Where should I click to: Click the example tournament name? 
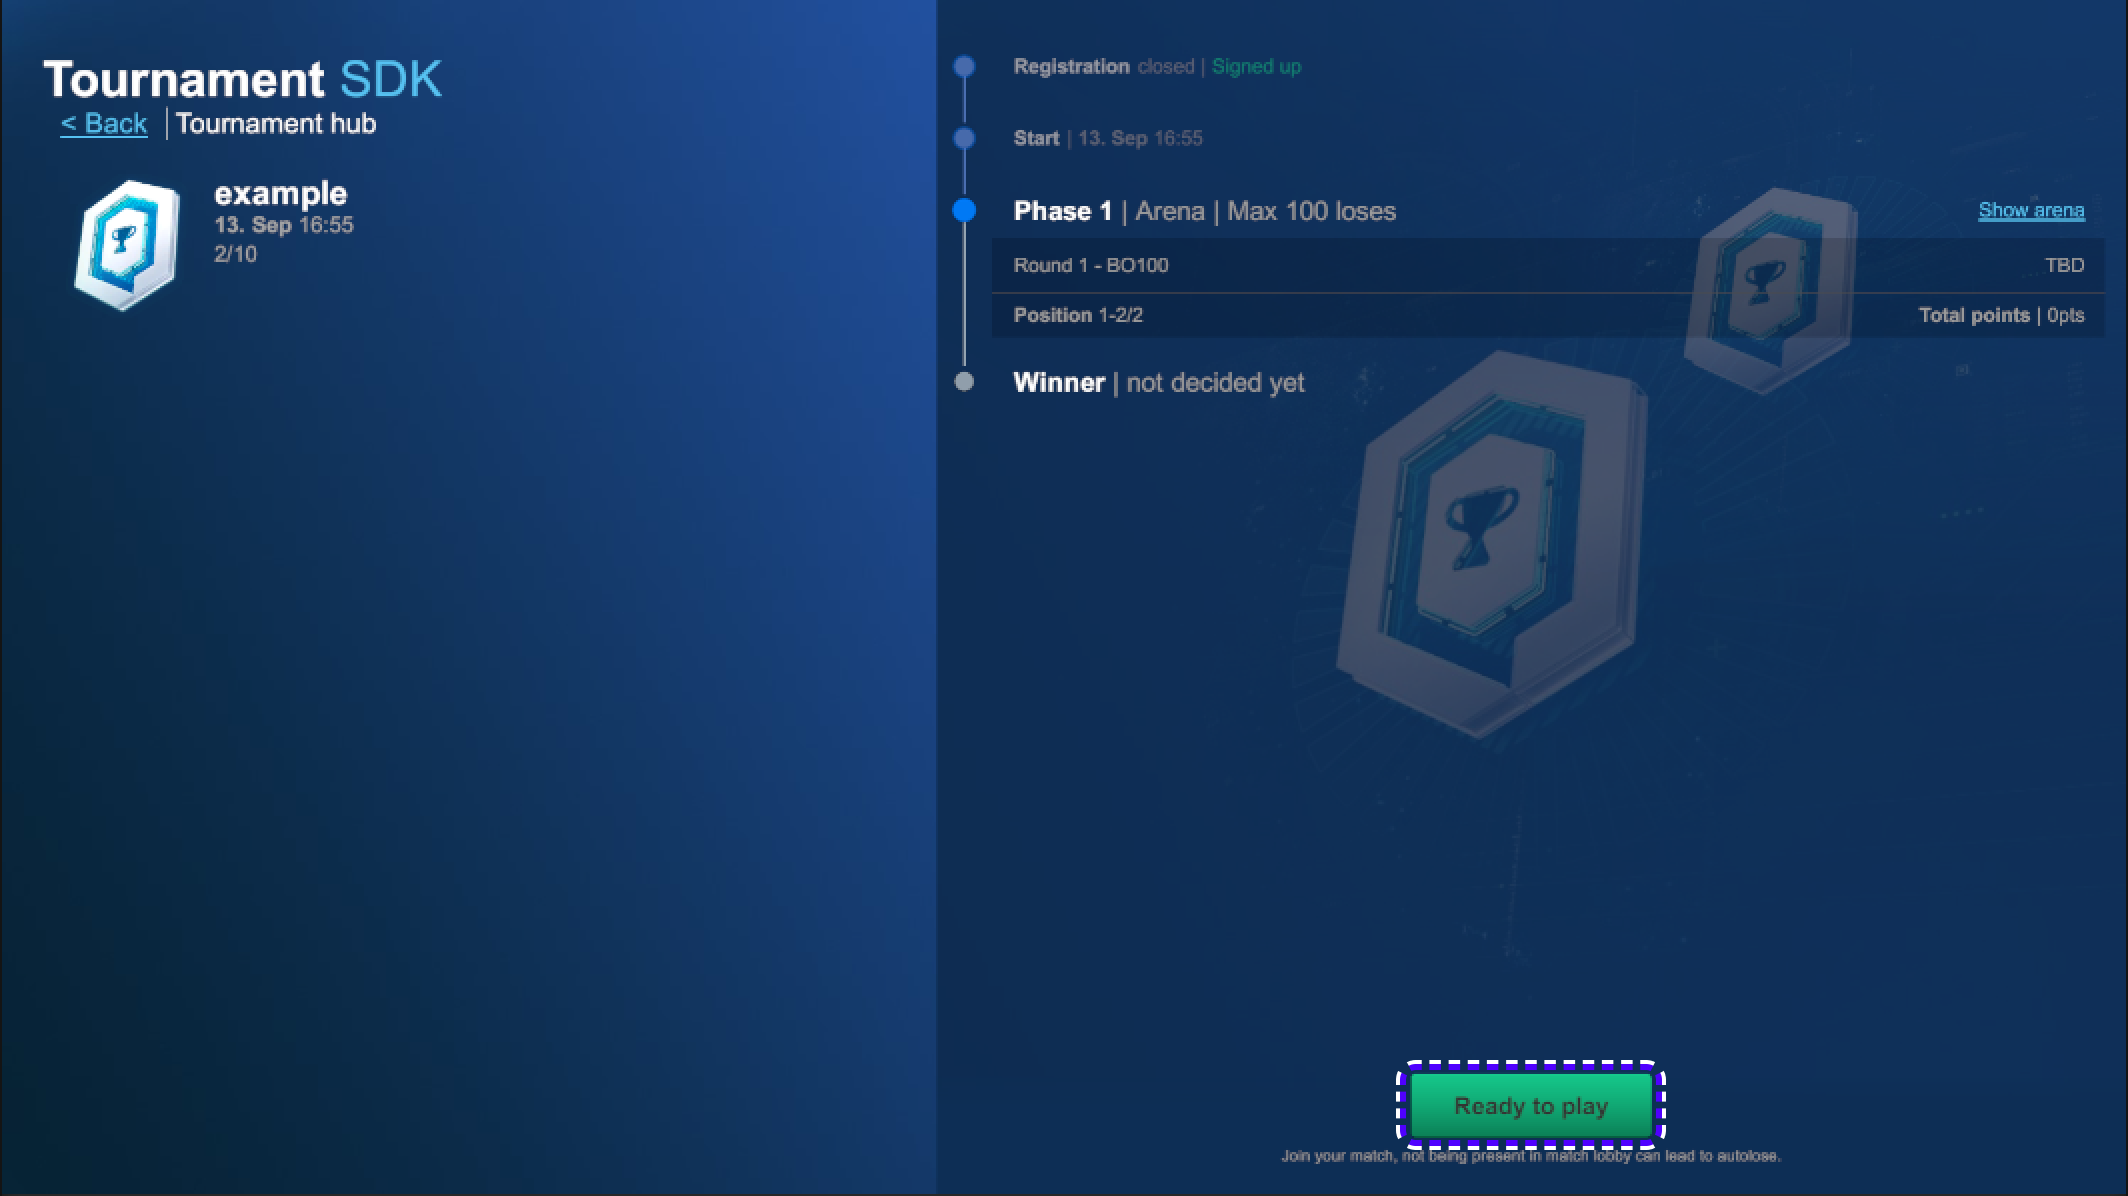point(280,193)
